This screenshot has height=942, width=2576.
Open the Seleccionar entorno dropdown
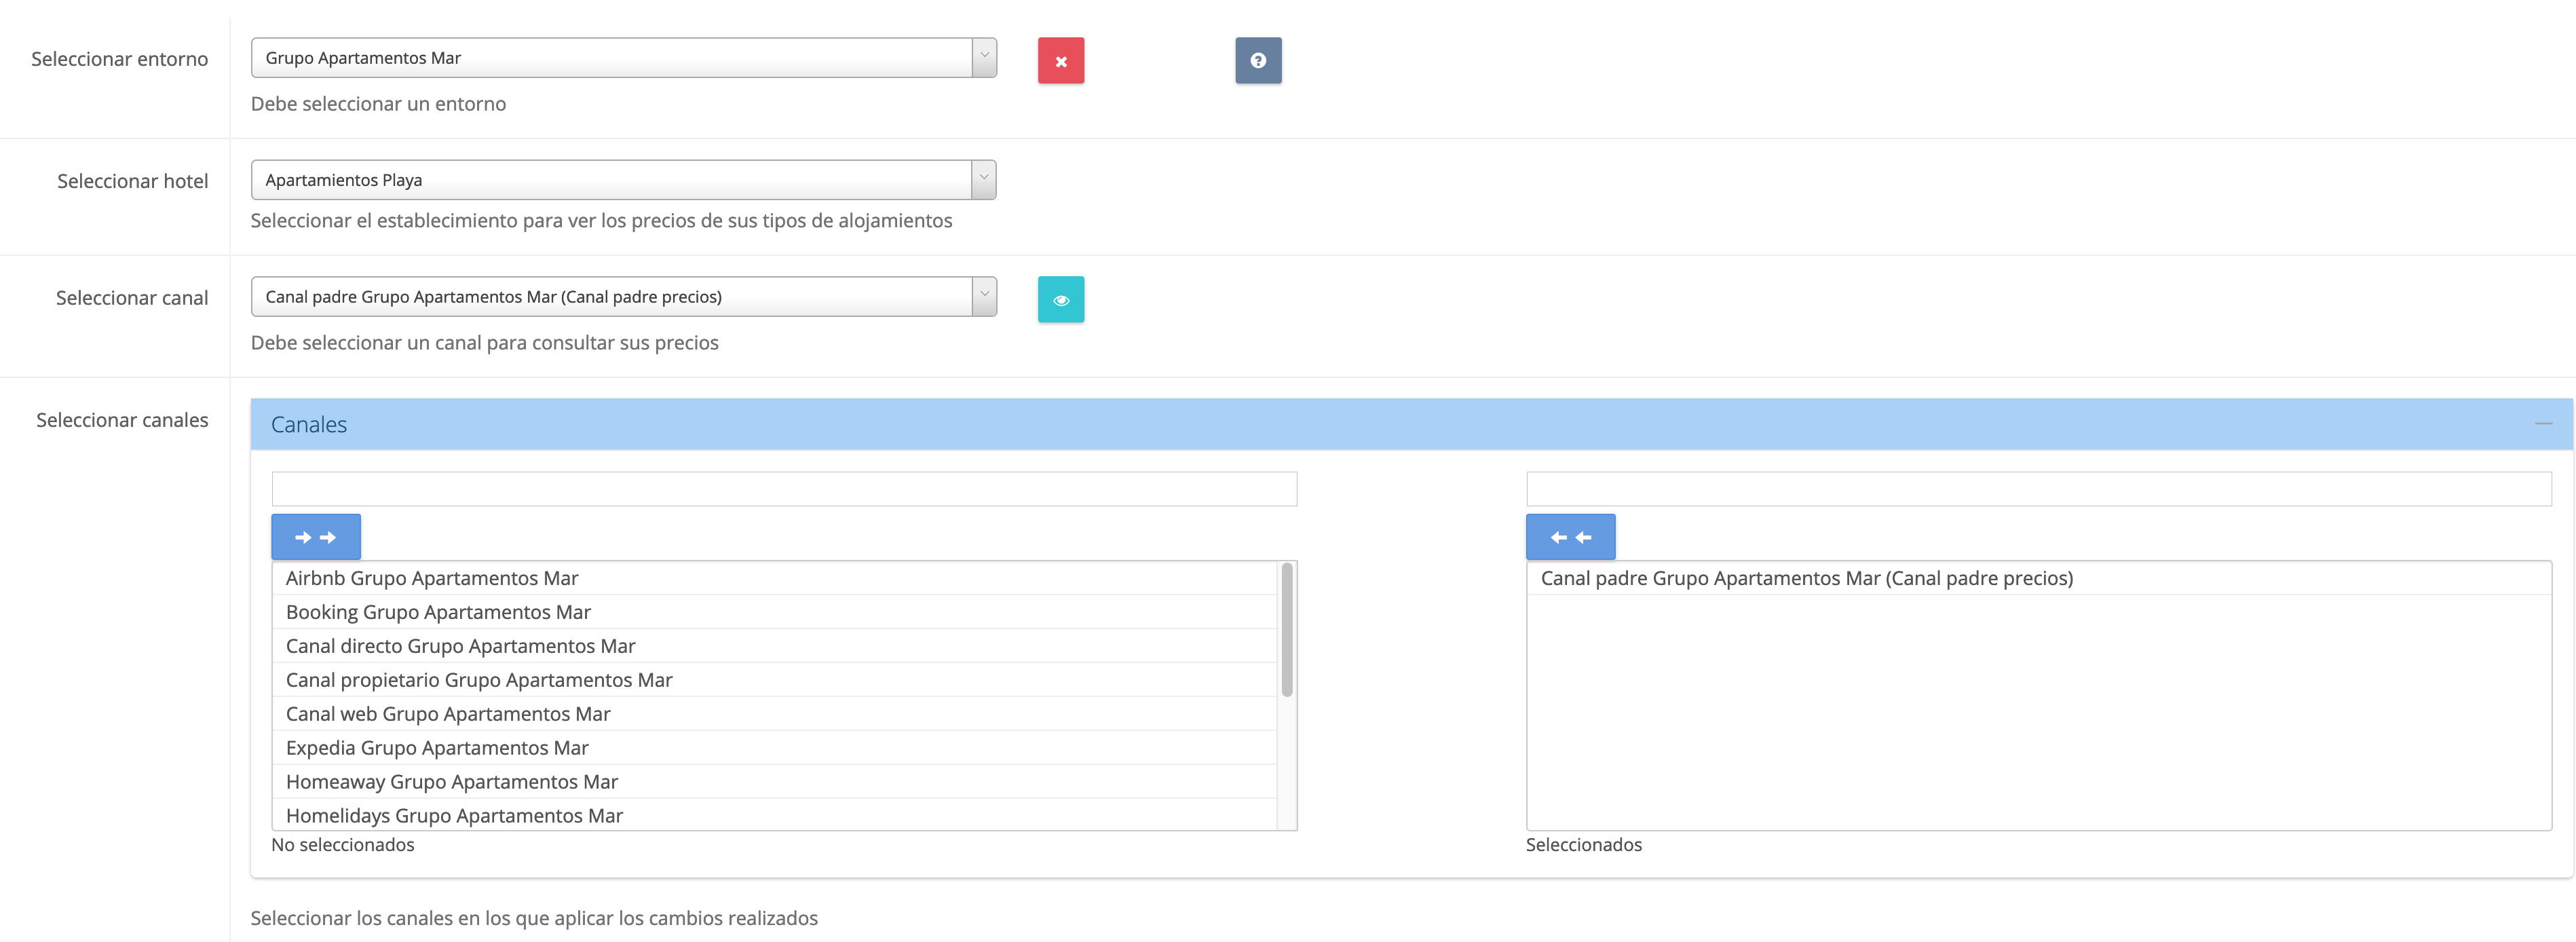pyautogui.click(x=623, y=58)
